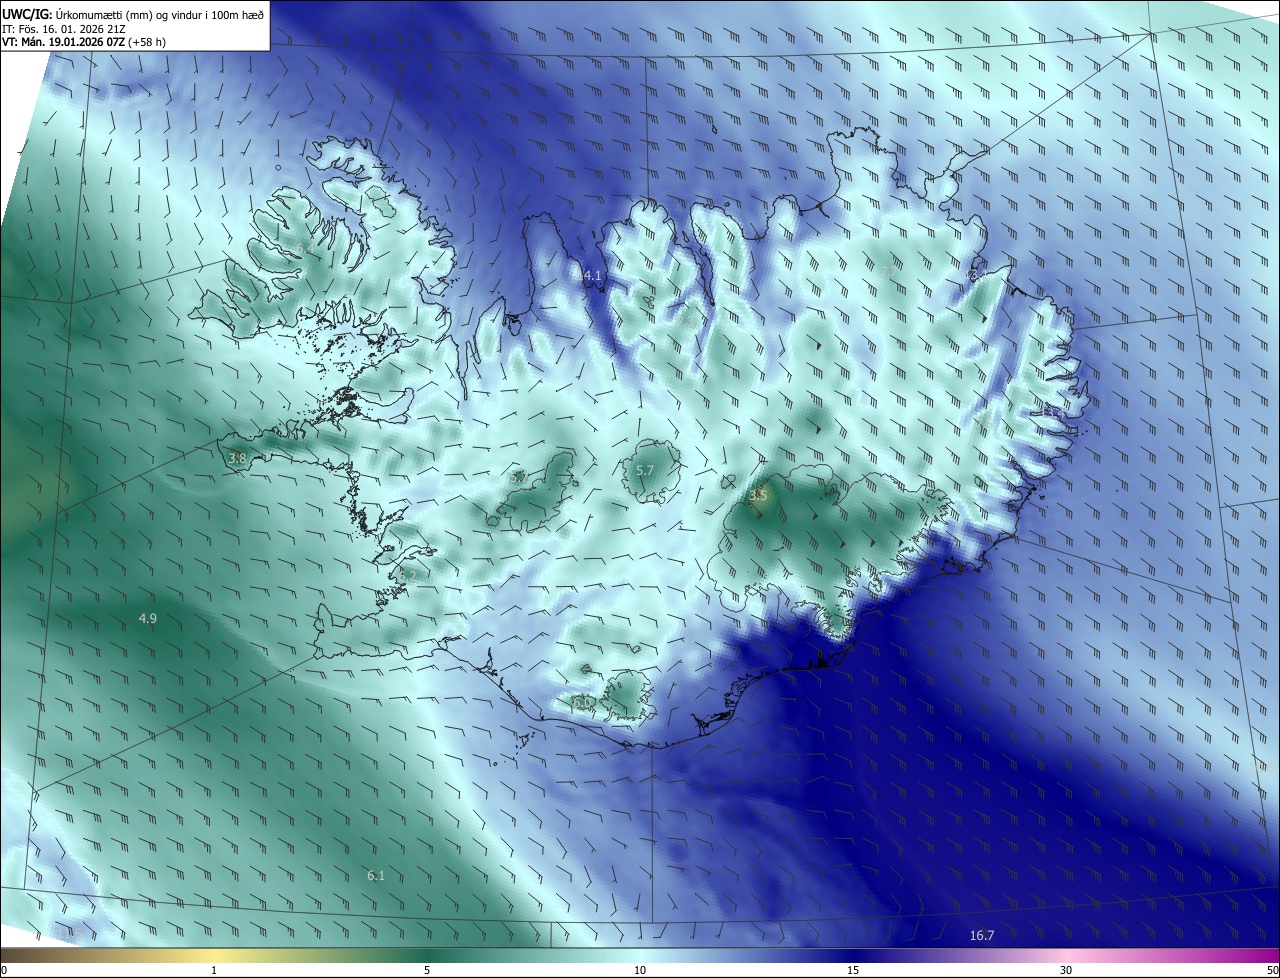Image resolution: width=1280 pixels, height=978 pixels.
Task: Select the 30 tick on the color scale
Action: click(x=1066, y=970)
